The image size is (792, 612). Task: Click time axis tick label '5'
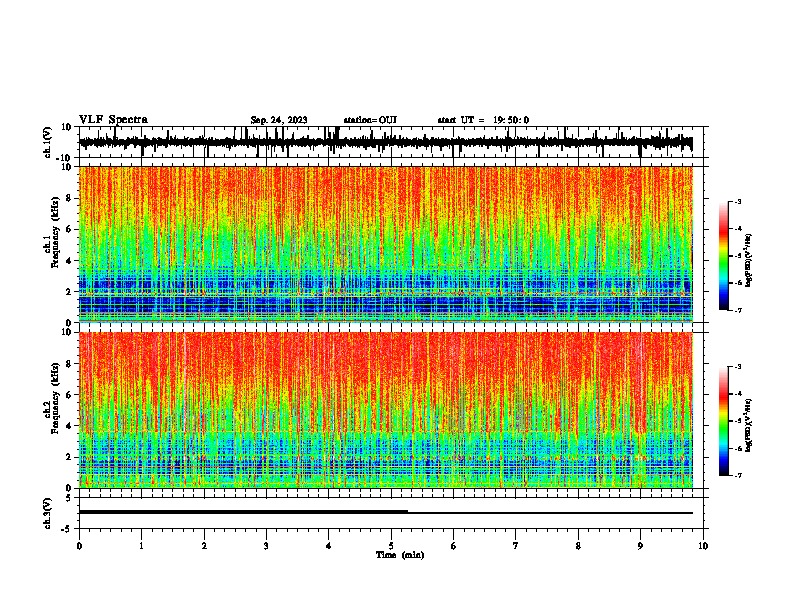tap(391, 546)
